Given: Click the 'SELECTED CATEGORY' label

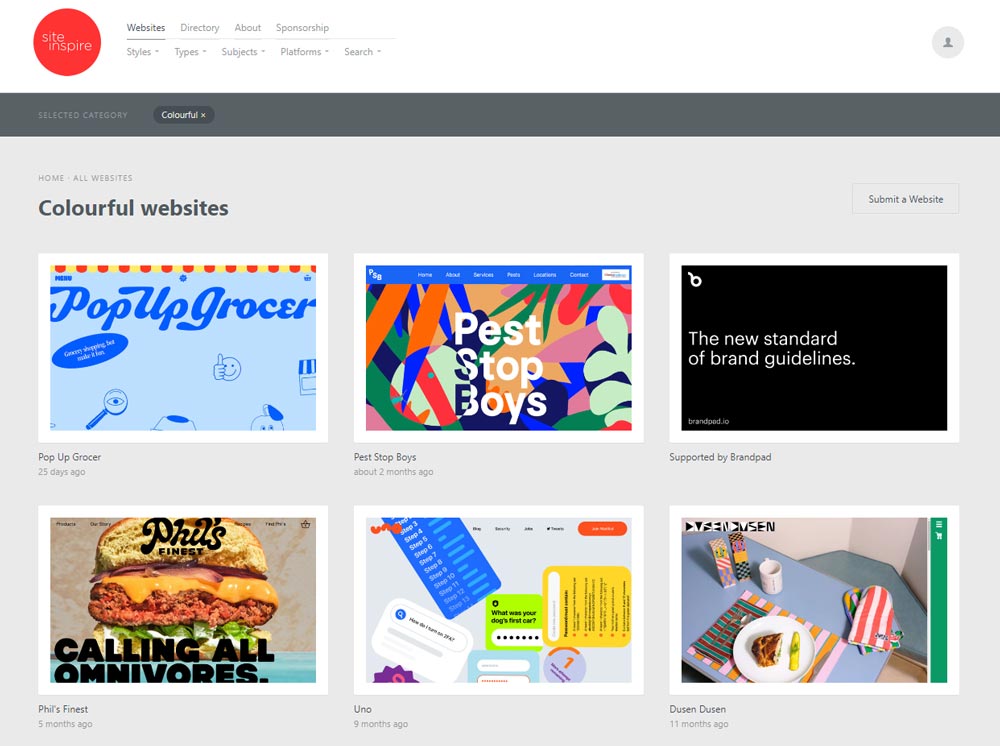Looking at the screenshot, I should [x=83, y=115].
